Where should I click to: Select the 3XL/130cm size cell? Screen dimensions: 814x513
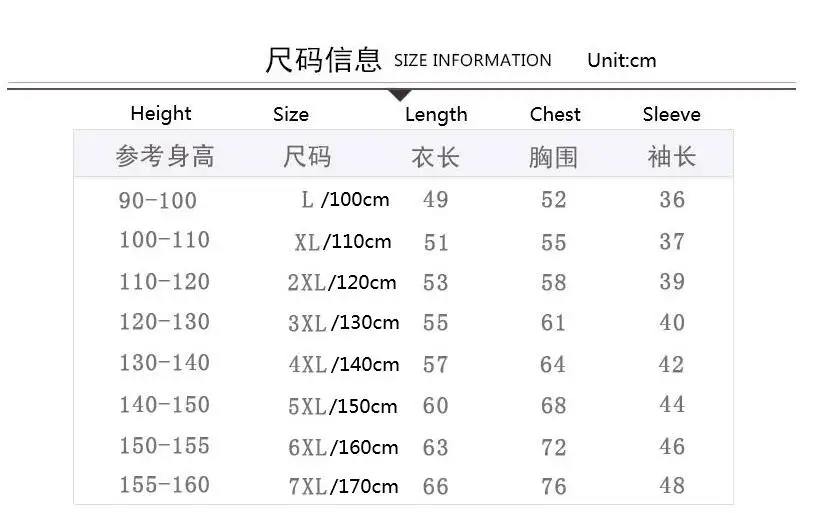pos(344,323)
